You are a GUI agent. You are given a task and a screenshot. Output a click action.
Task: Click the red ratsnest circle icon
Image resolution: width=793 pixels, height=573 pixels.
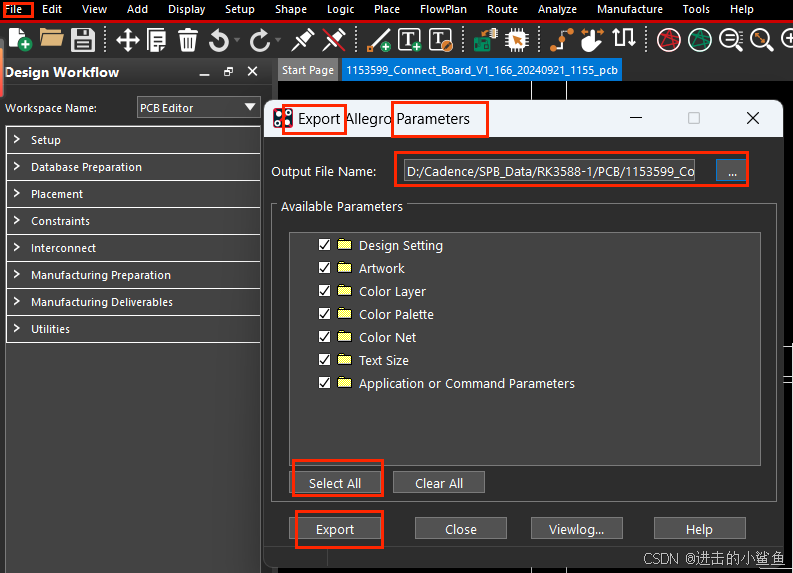click(x=669, y=40)
